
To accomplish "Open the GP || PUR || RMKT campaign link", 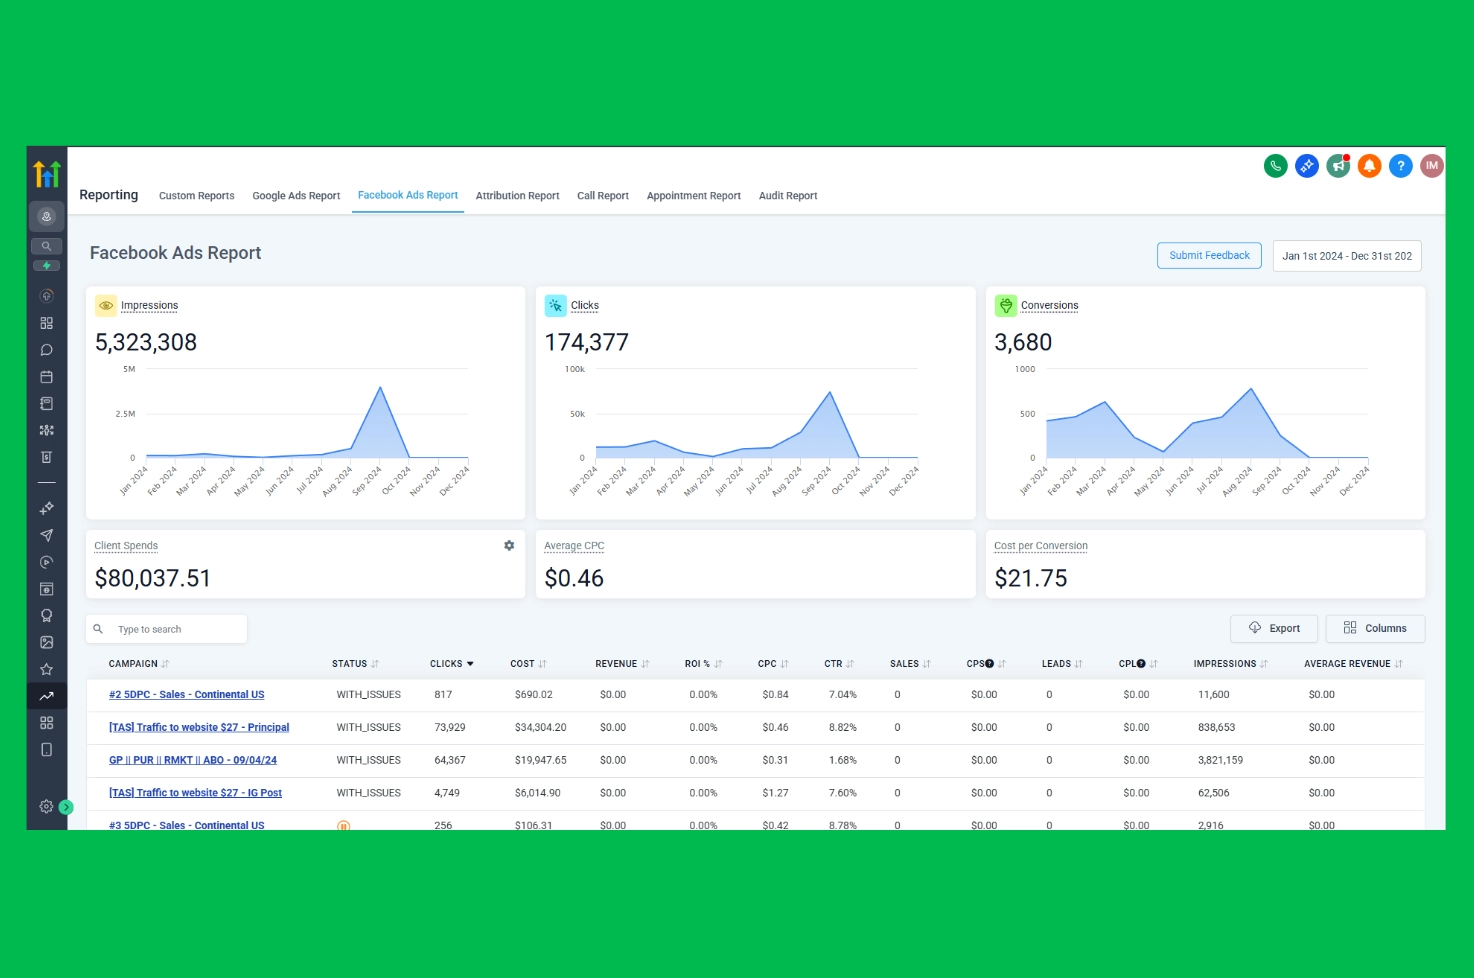I will (193, 760).
